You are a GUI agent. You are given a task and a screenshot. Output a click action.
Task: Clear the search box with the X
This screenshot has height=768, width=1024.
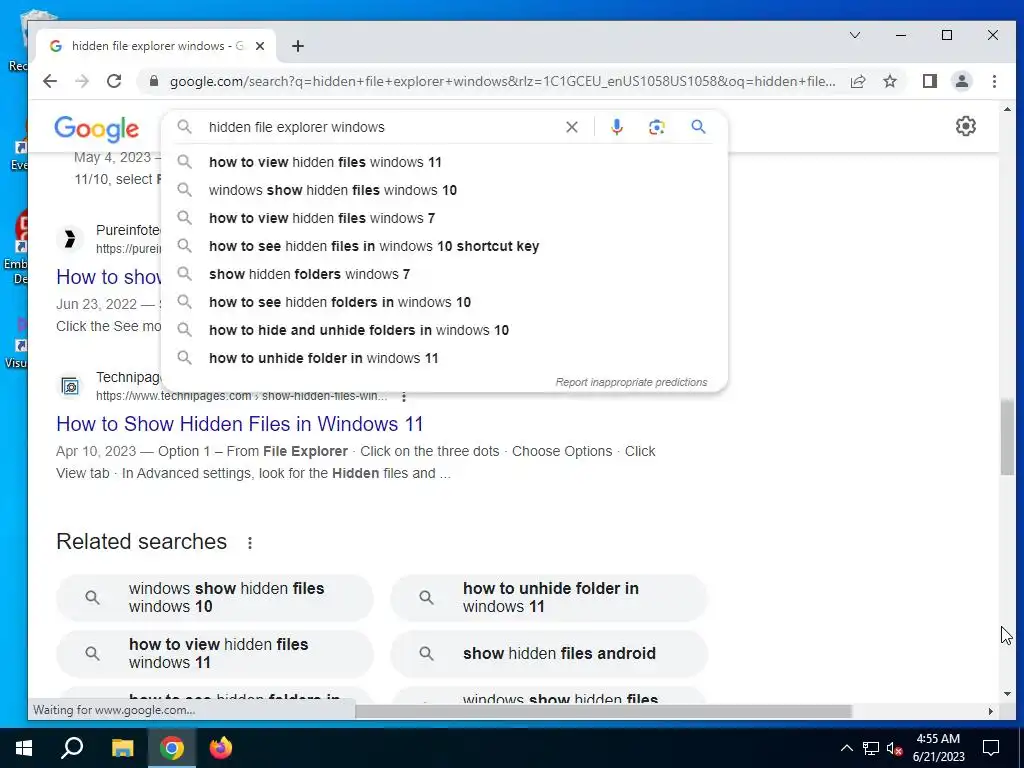[x=571, y=127]
